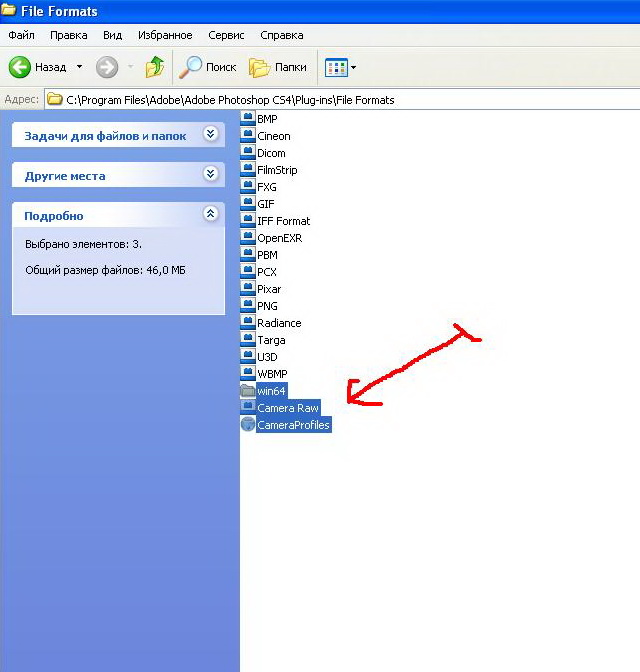This screenshot has height=672, width=640.
Task: Go up one folder level icon
Action: [155, 67]
